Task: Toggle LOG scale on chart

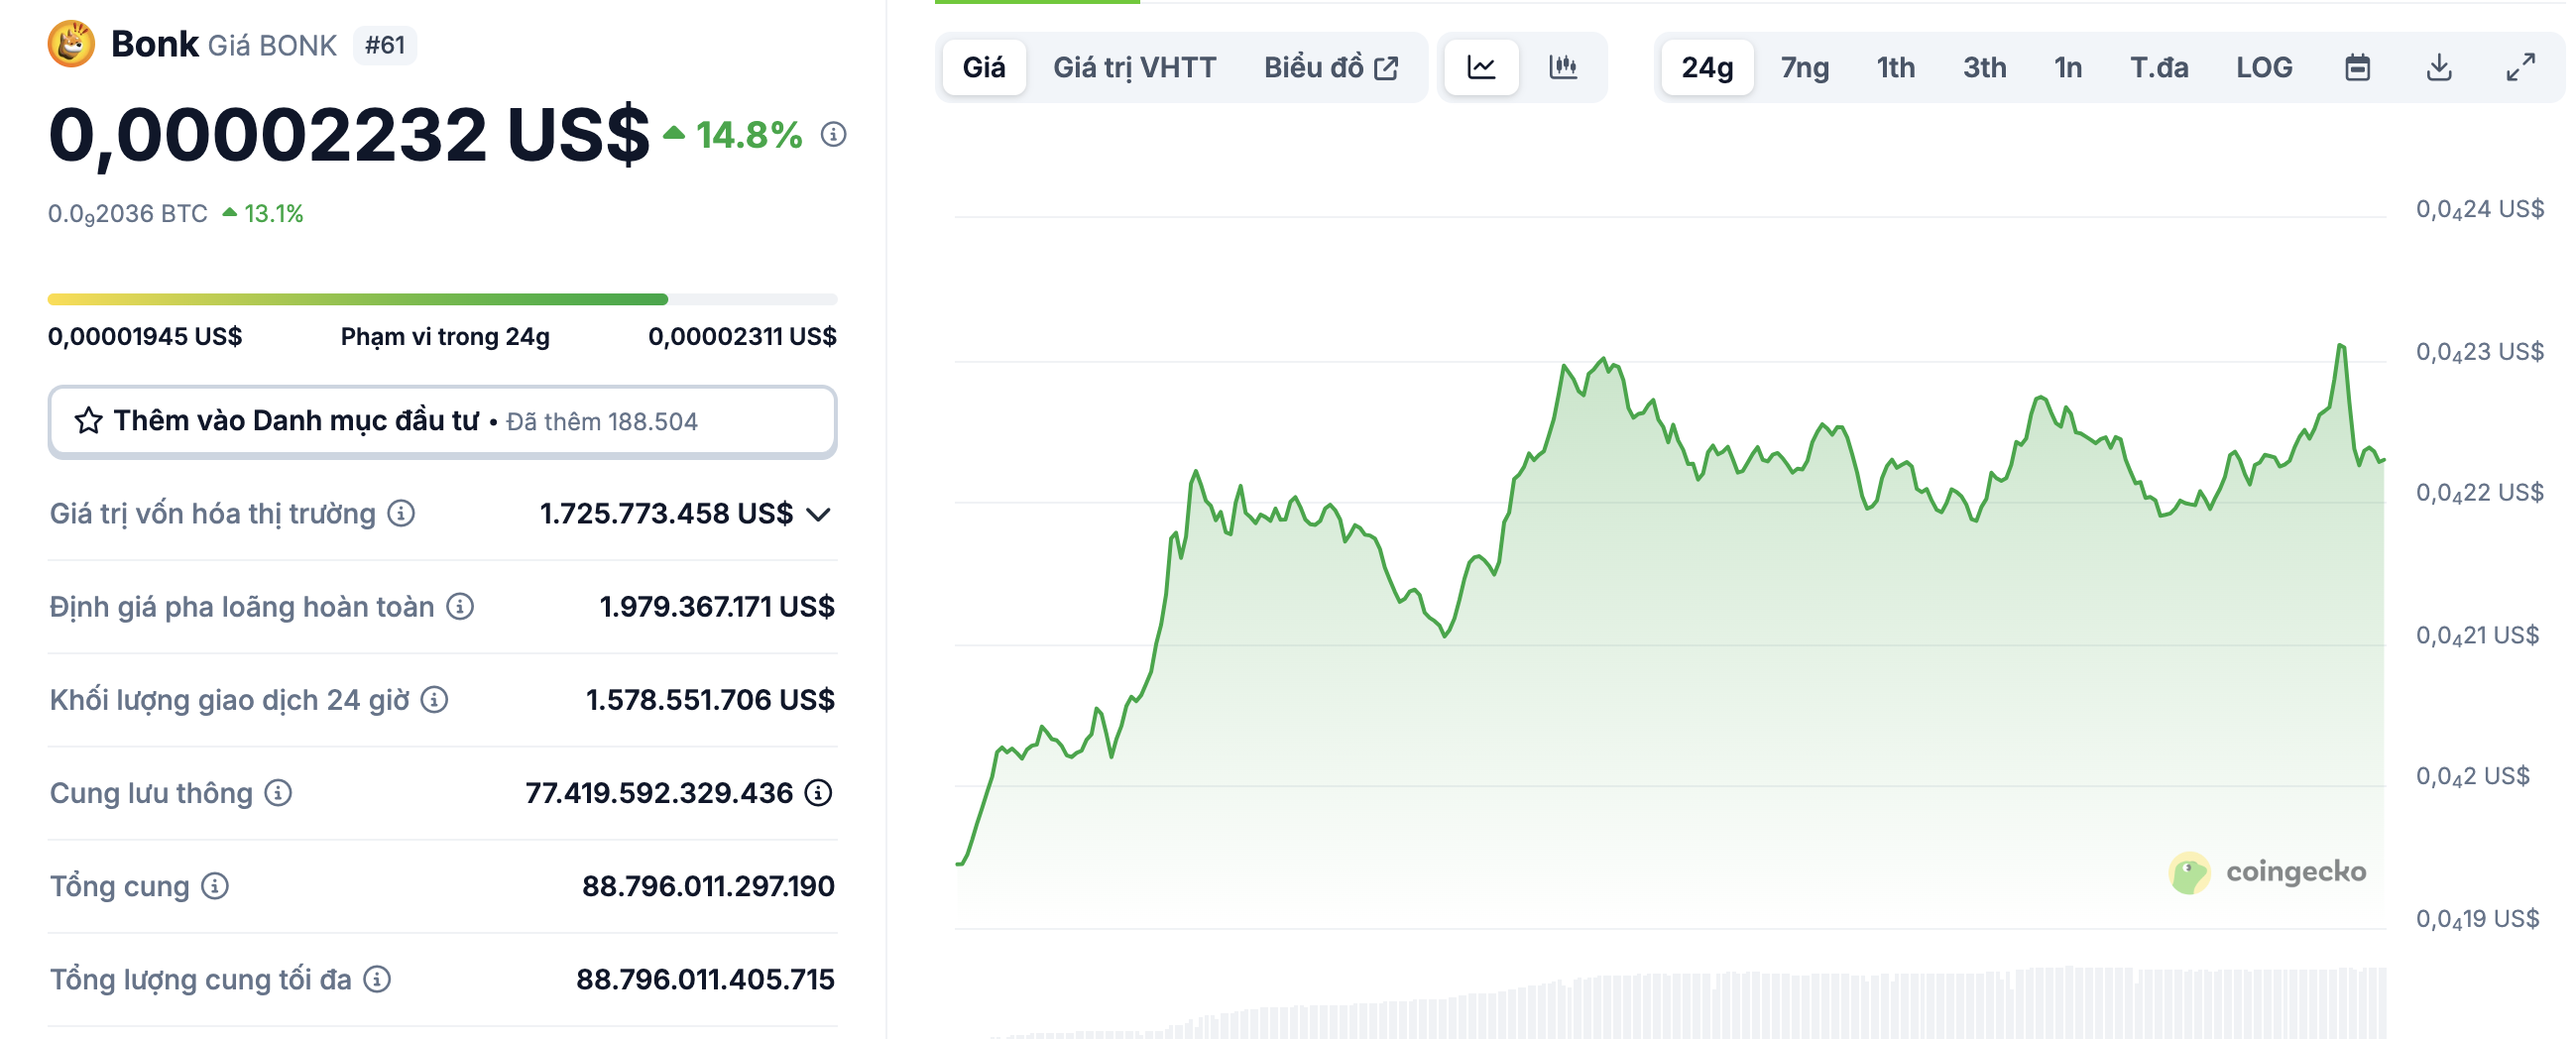Action: [2263, 68]
